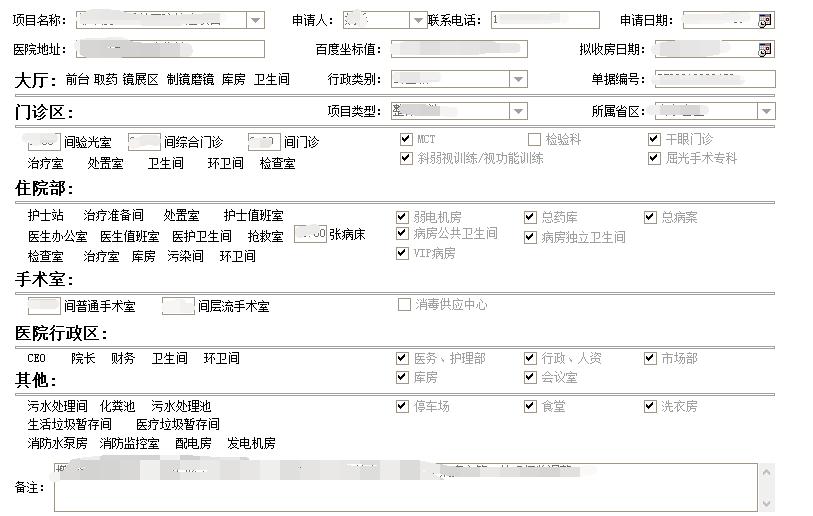Uncheck the 洗衣房 checkbox
This screenshot has width=813, height=516.
point(651,406)
